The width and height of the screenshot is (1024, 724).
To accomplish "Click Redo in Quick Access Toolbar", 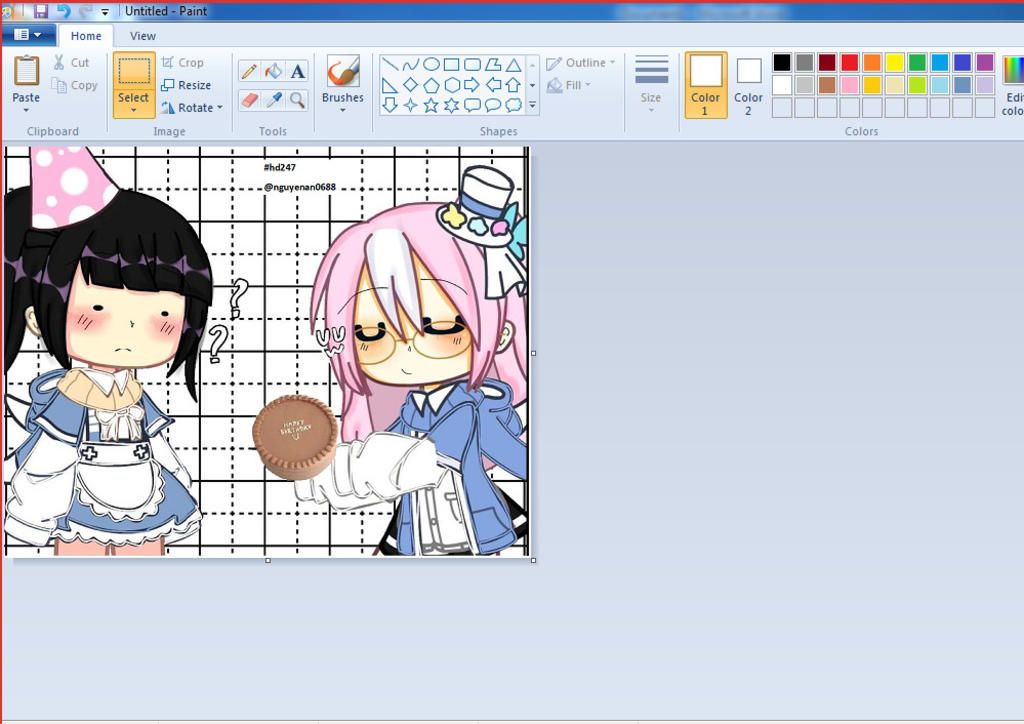I will click(85, 11).
